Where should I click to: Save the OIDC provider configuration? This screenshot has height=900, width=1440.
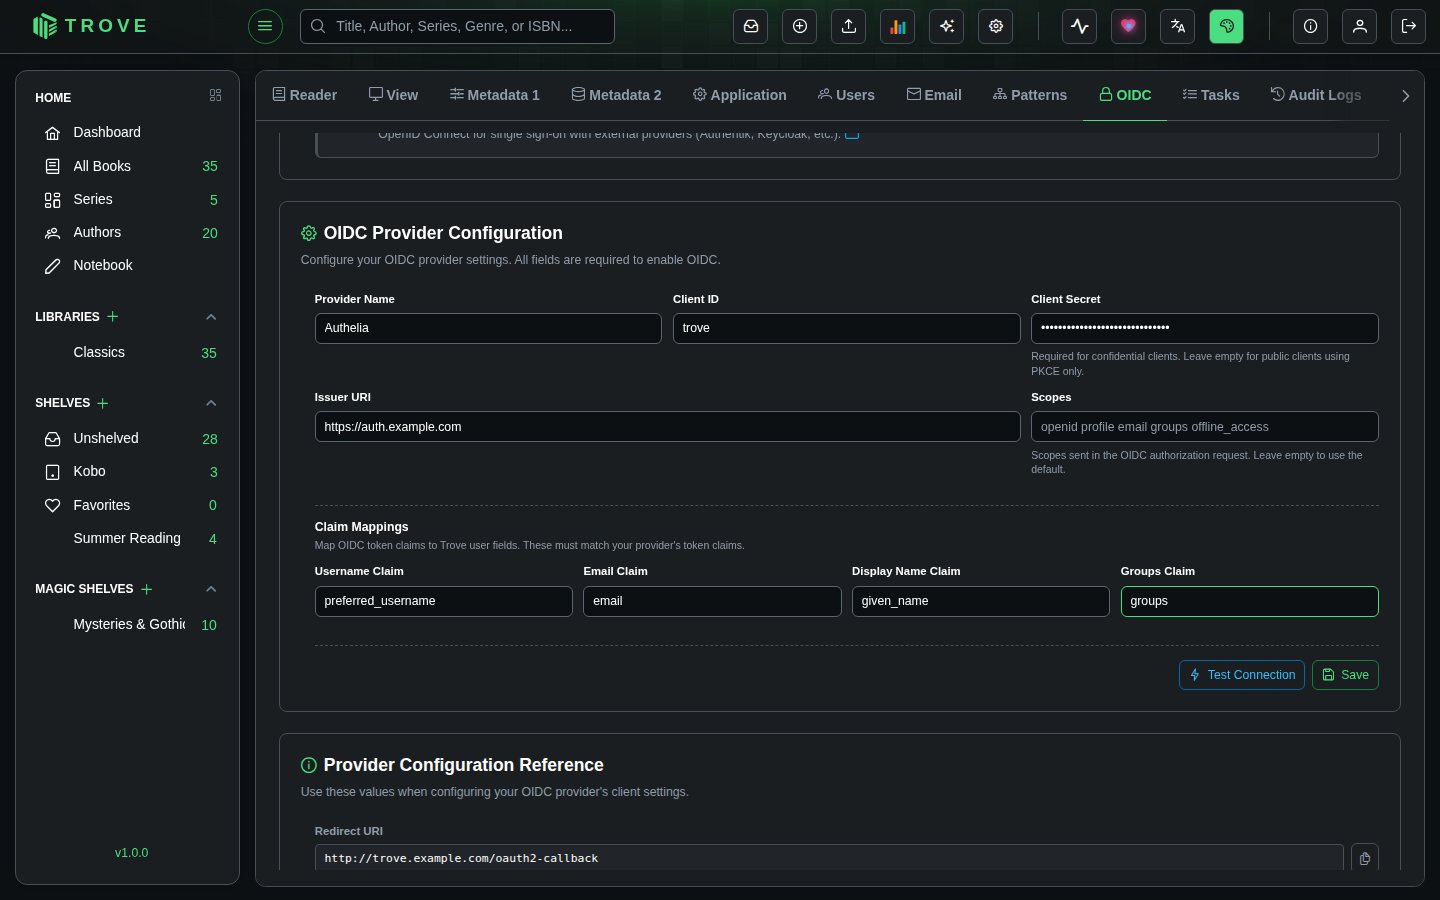1345,675
